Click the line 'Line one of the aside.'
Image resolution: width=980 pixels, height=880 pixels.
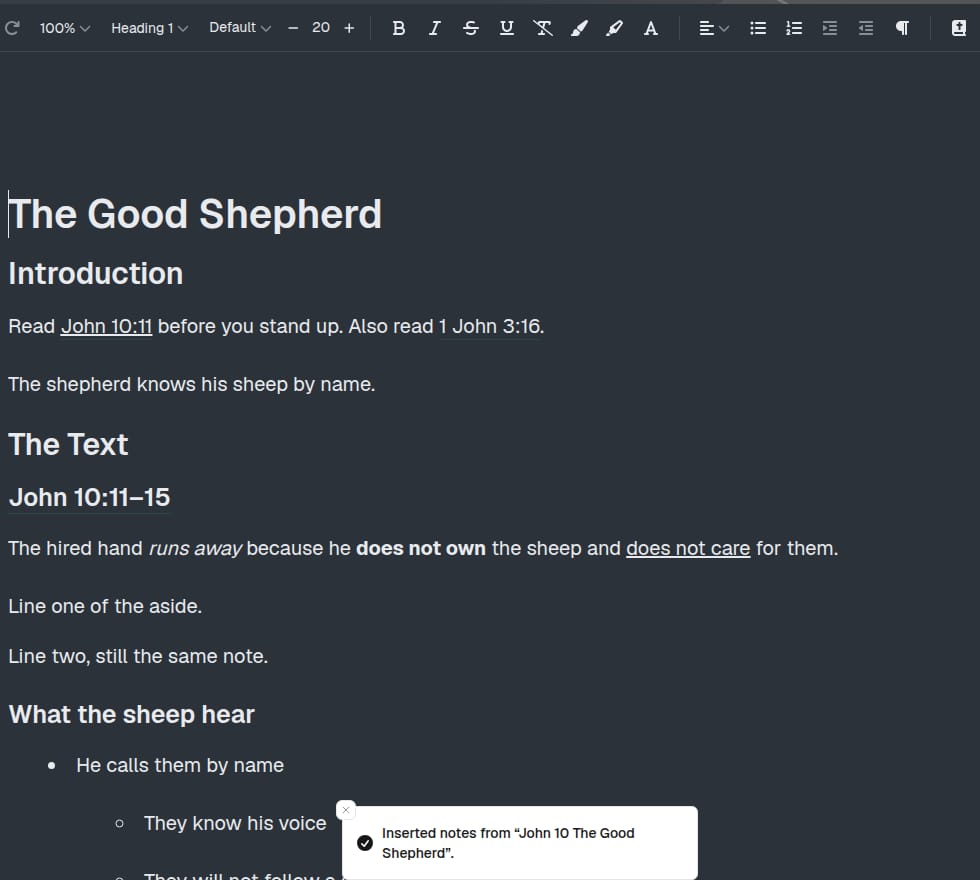pyautogui.click(x=105, y=606)
